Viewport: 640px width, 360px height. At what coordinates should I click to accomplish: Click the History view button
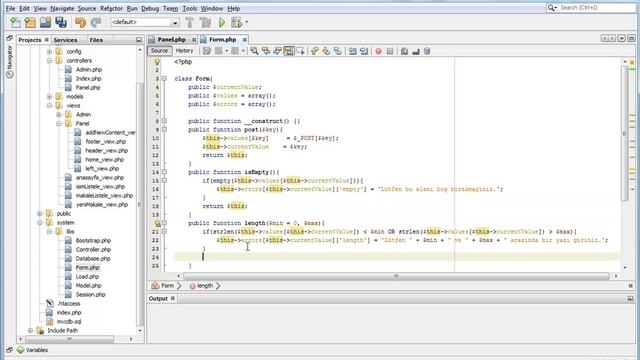184,51
